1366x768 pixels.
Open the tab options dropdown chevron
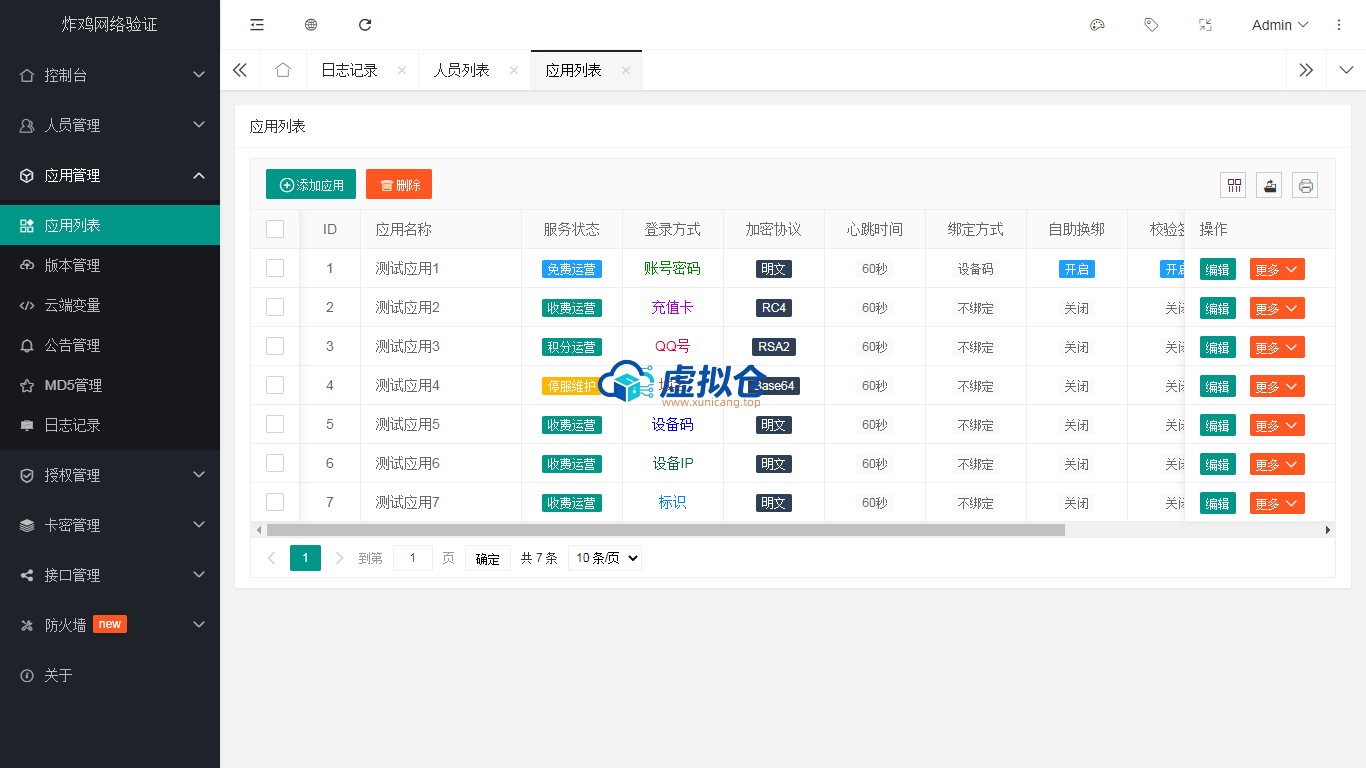(x=1346, y=70)
